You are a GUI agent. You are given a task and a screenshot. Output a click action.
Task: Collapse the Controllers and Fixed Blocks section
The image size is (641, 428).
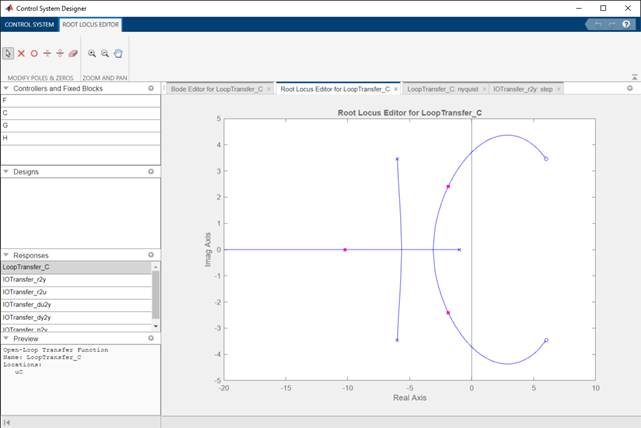pyautogui.click(x=6, y=88)
